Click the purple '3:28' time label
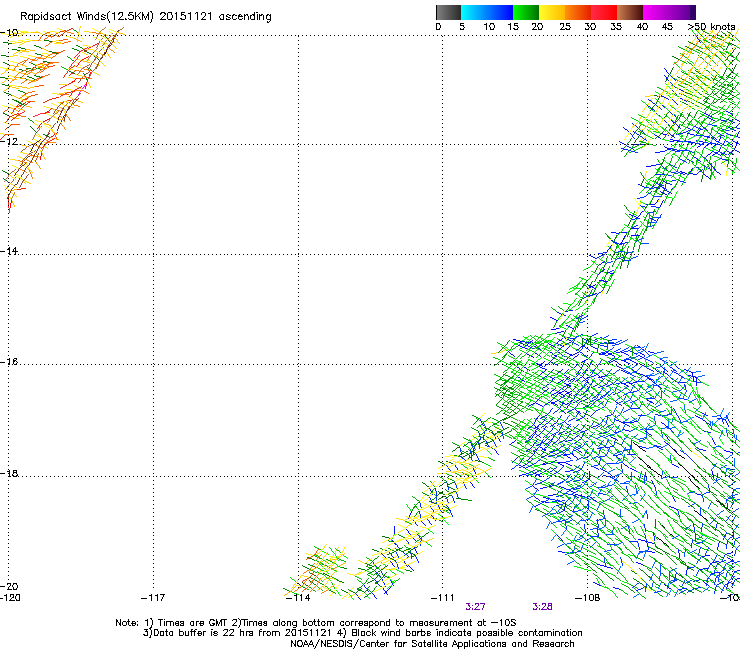This screenshot has height=650, width=740. pos(542,607)
